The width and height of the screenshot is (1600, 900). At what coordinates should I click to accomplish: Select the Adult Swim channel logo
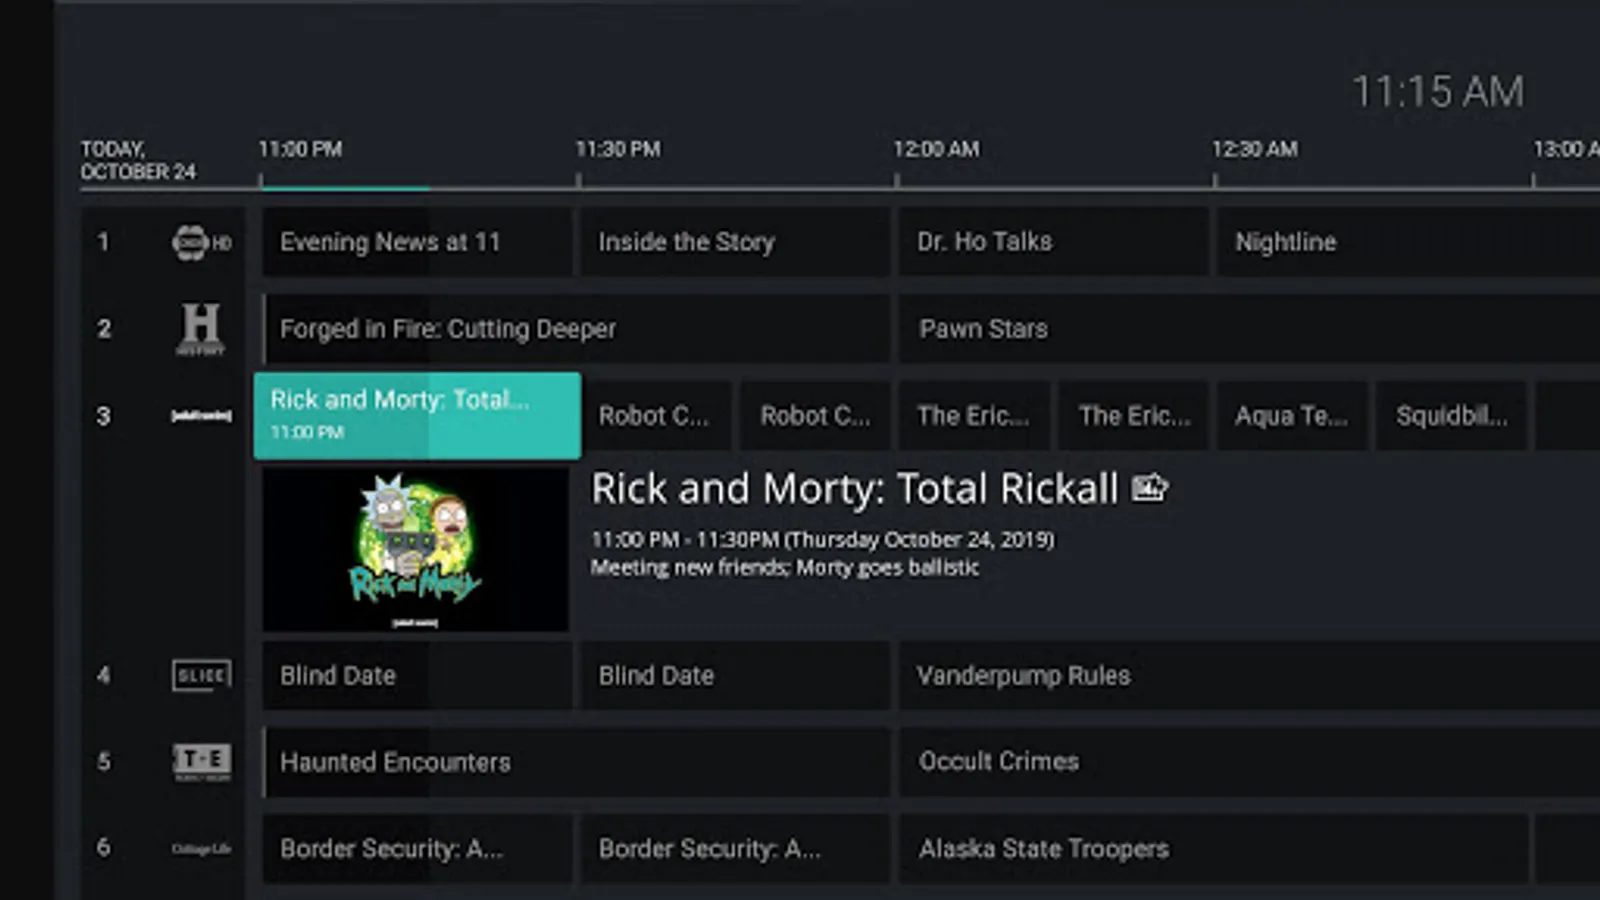[201, 415]
